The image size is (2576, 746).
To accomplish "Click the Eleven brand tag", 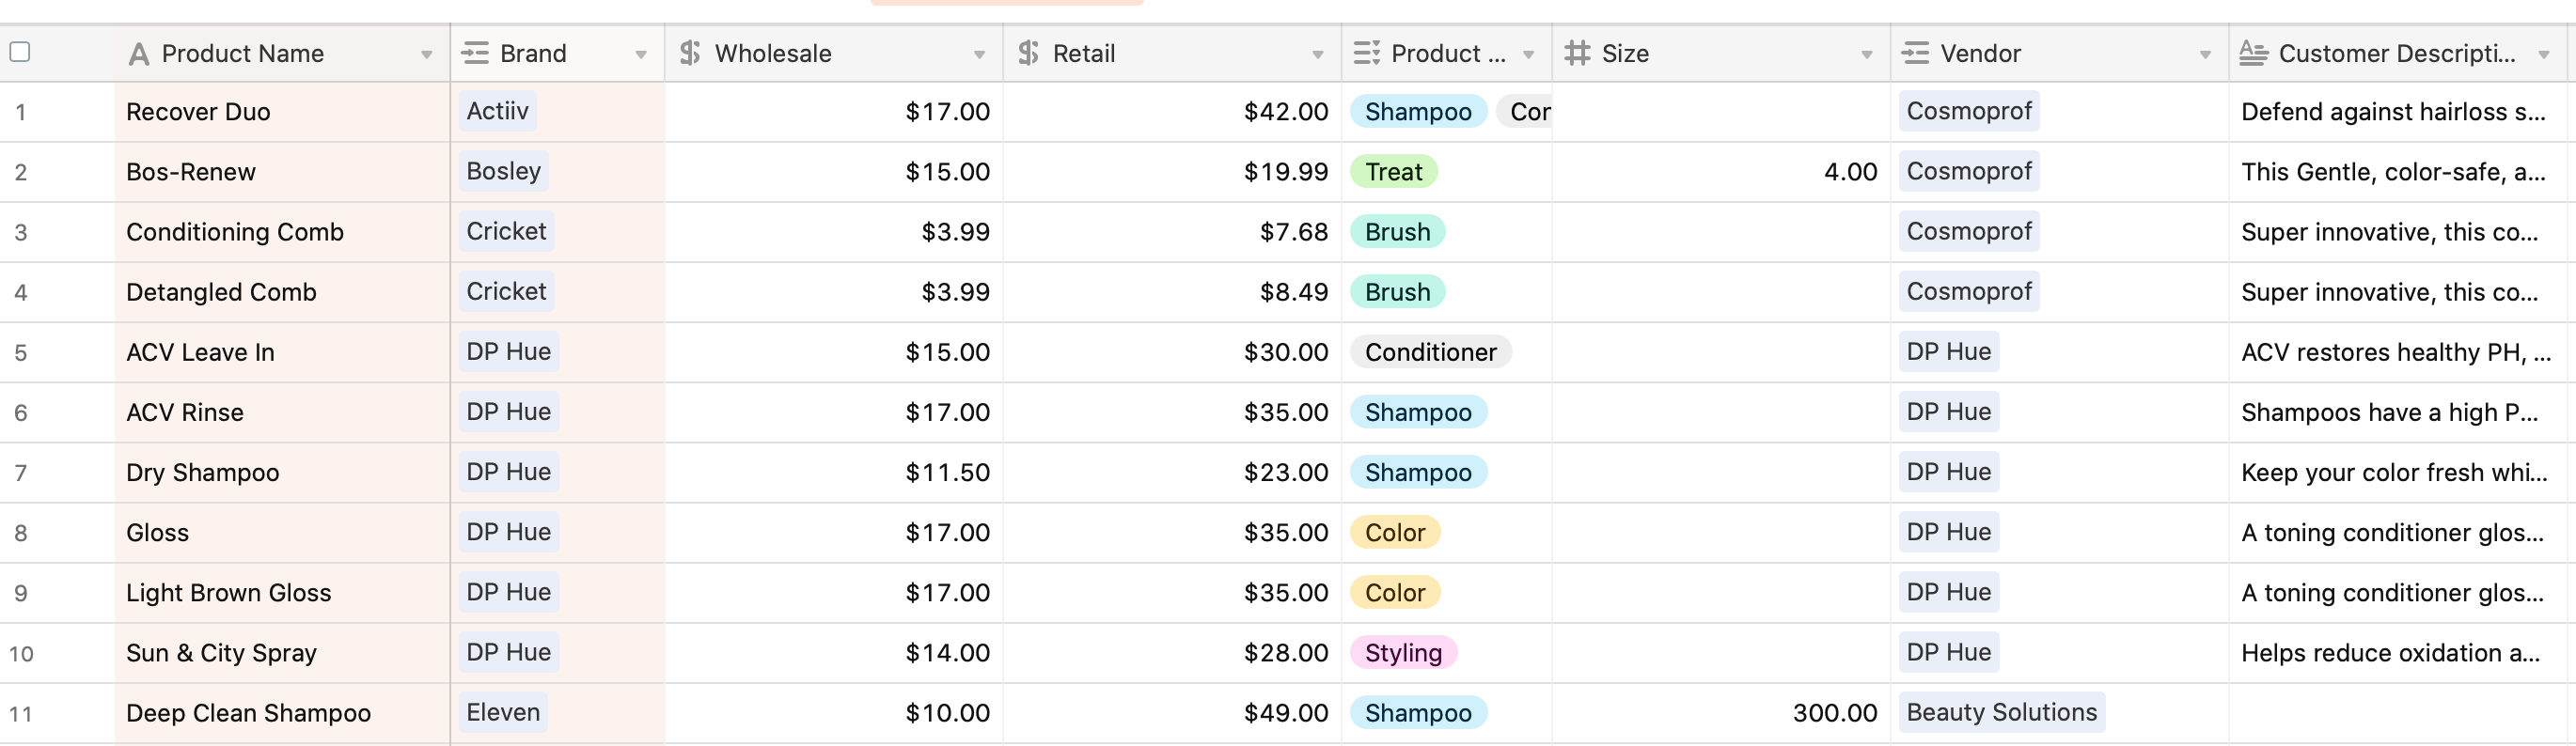I will point(503,712).
